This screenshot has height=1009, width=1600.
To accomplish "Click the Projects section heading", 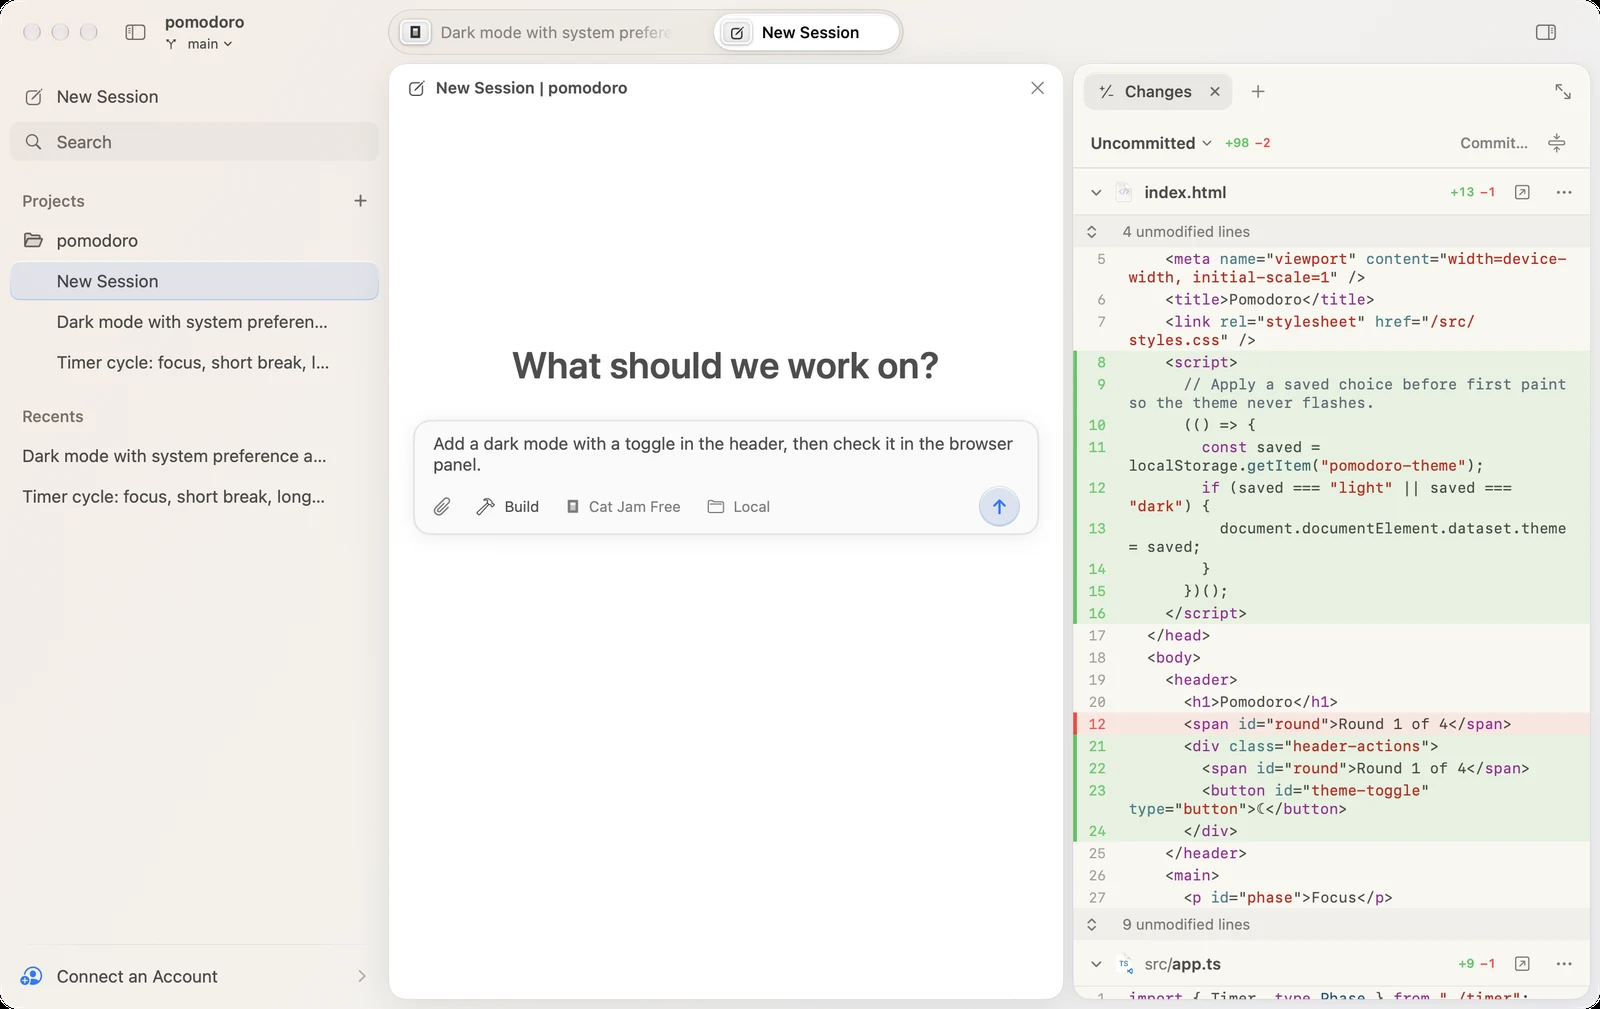I will click(x=53, y=201).
